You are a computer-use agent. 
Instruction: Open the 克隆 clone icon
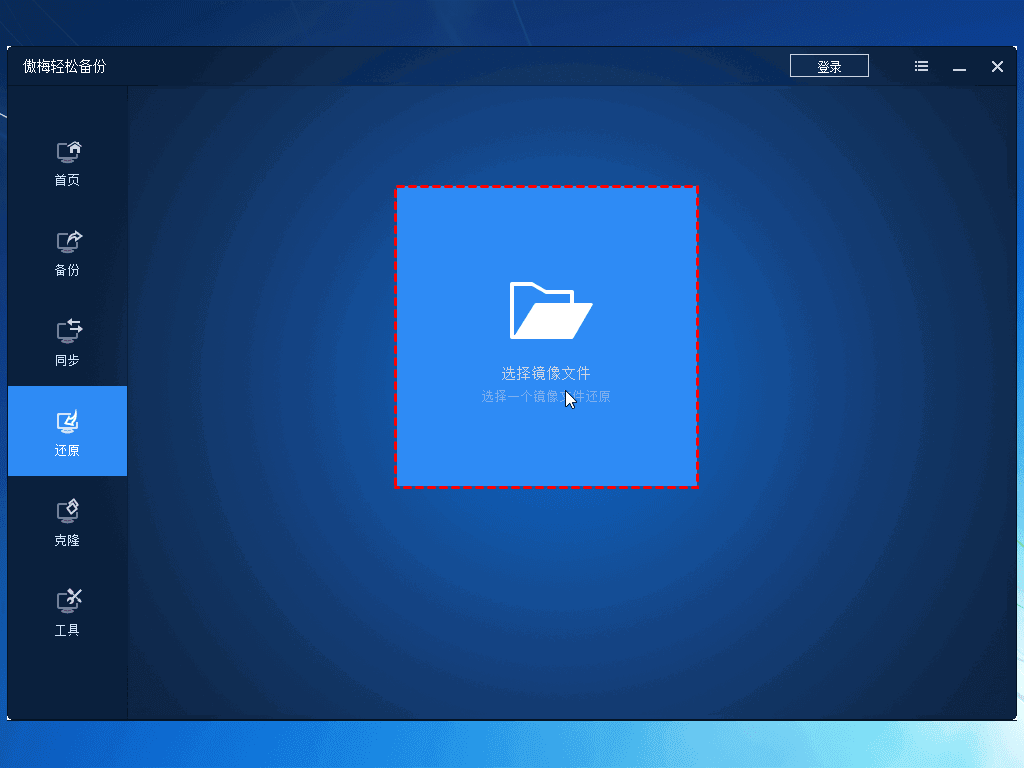point(68,511)
